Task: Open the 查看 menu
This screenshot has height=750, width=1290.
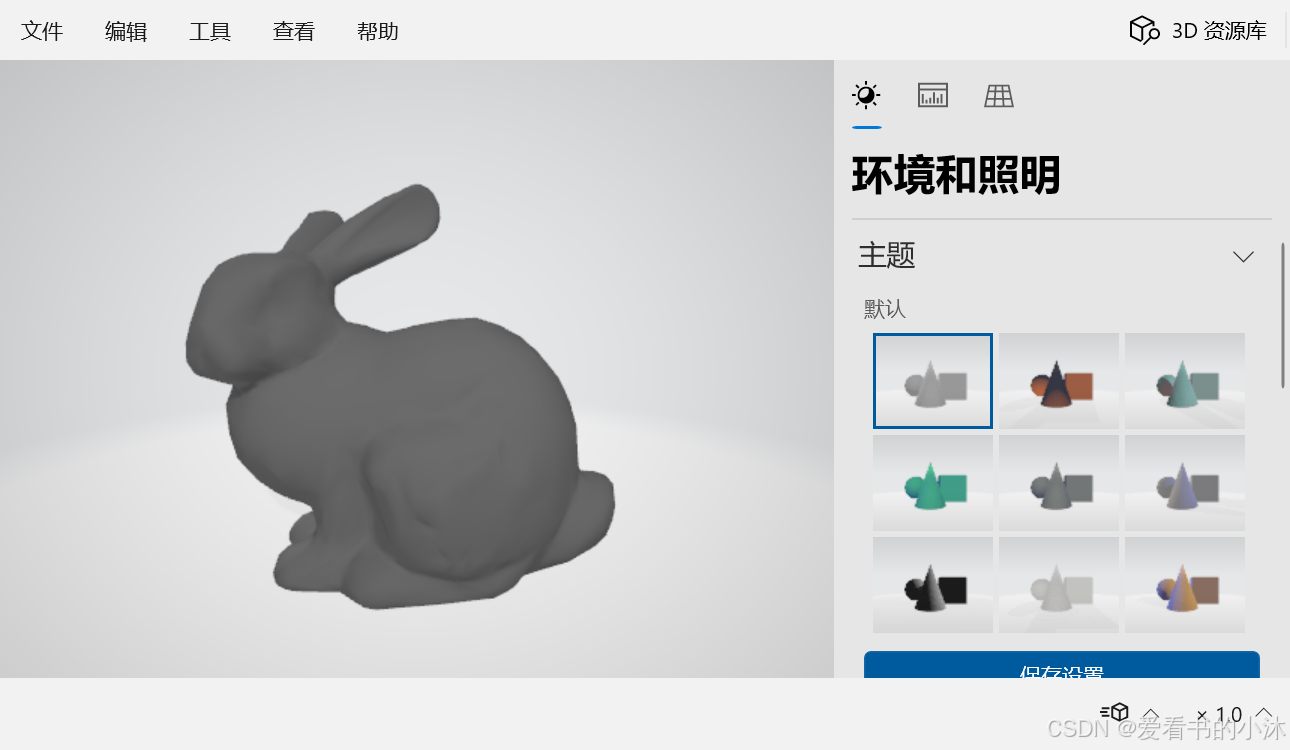Action: [x=294, y=31]
